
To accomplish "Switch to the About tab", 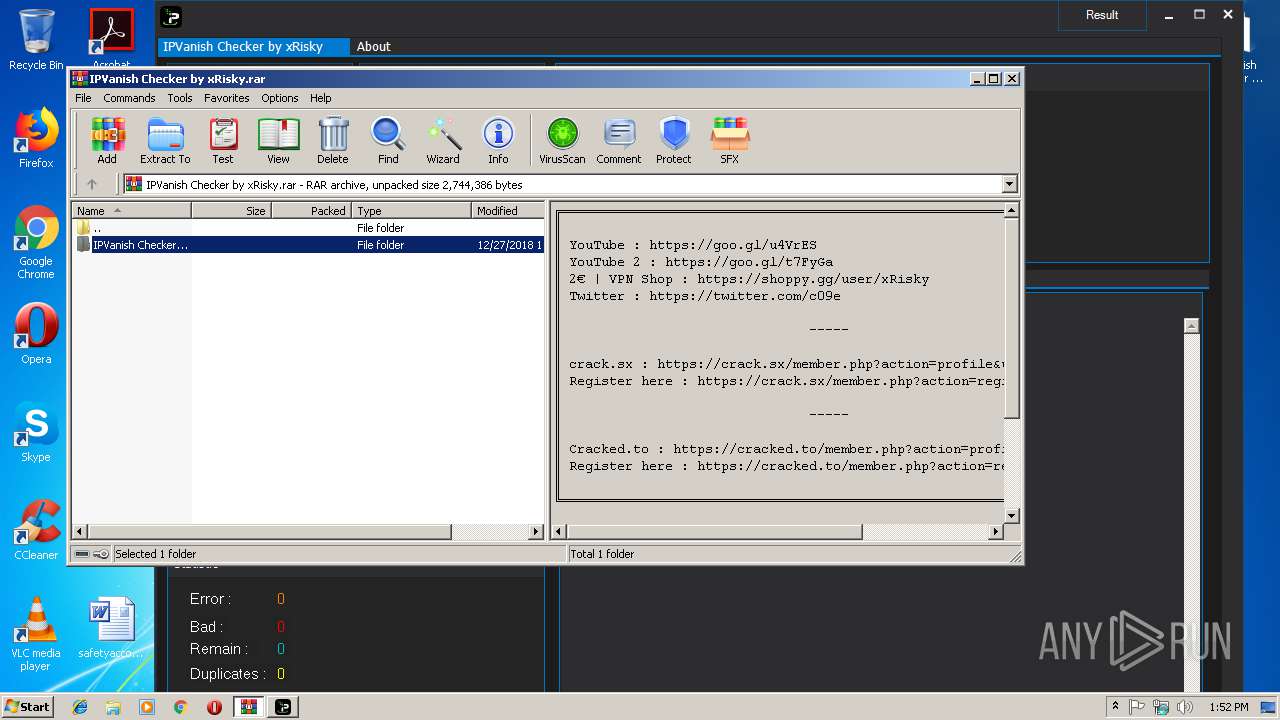I will [373, 46].
